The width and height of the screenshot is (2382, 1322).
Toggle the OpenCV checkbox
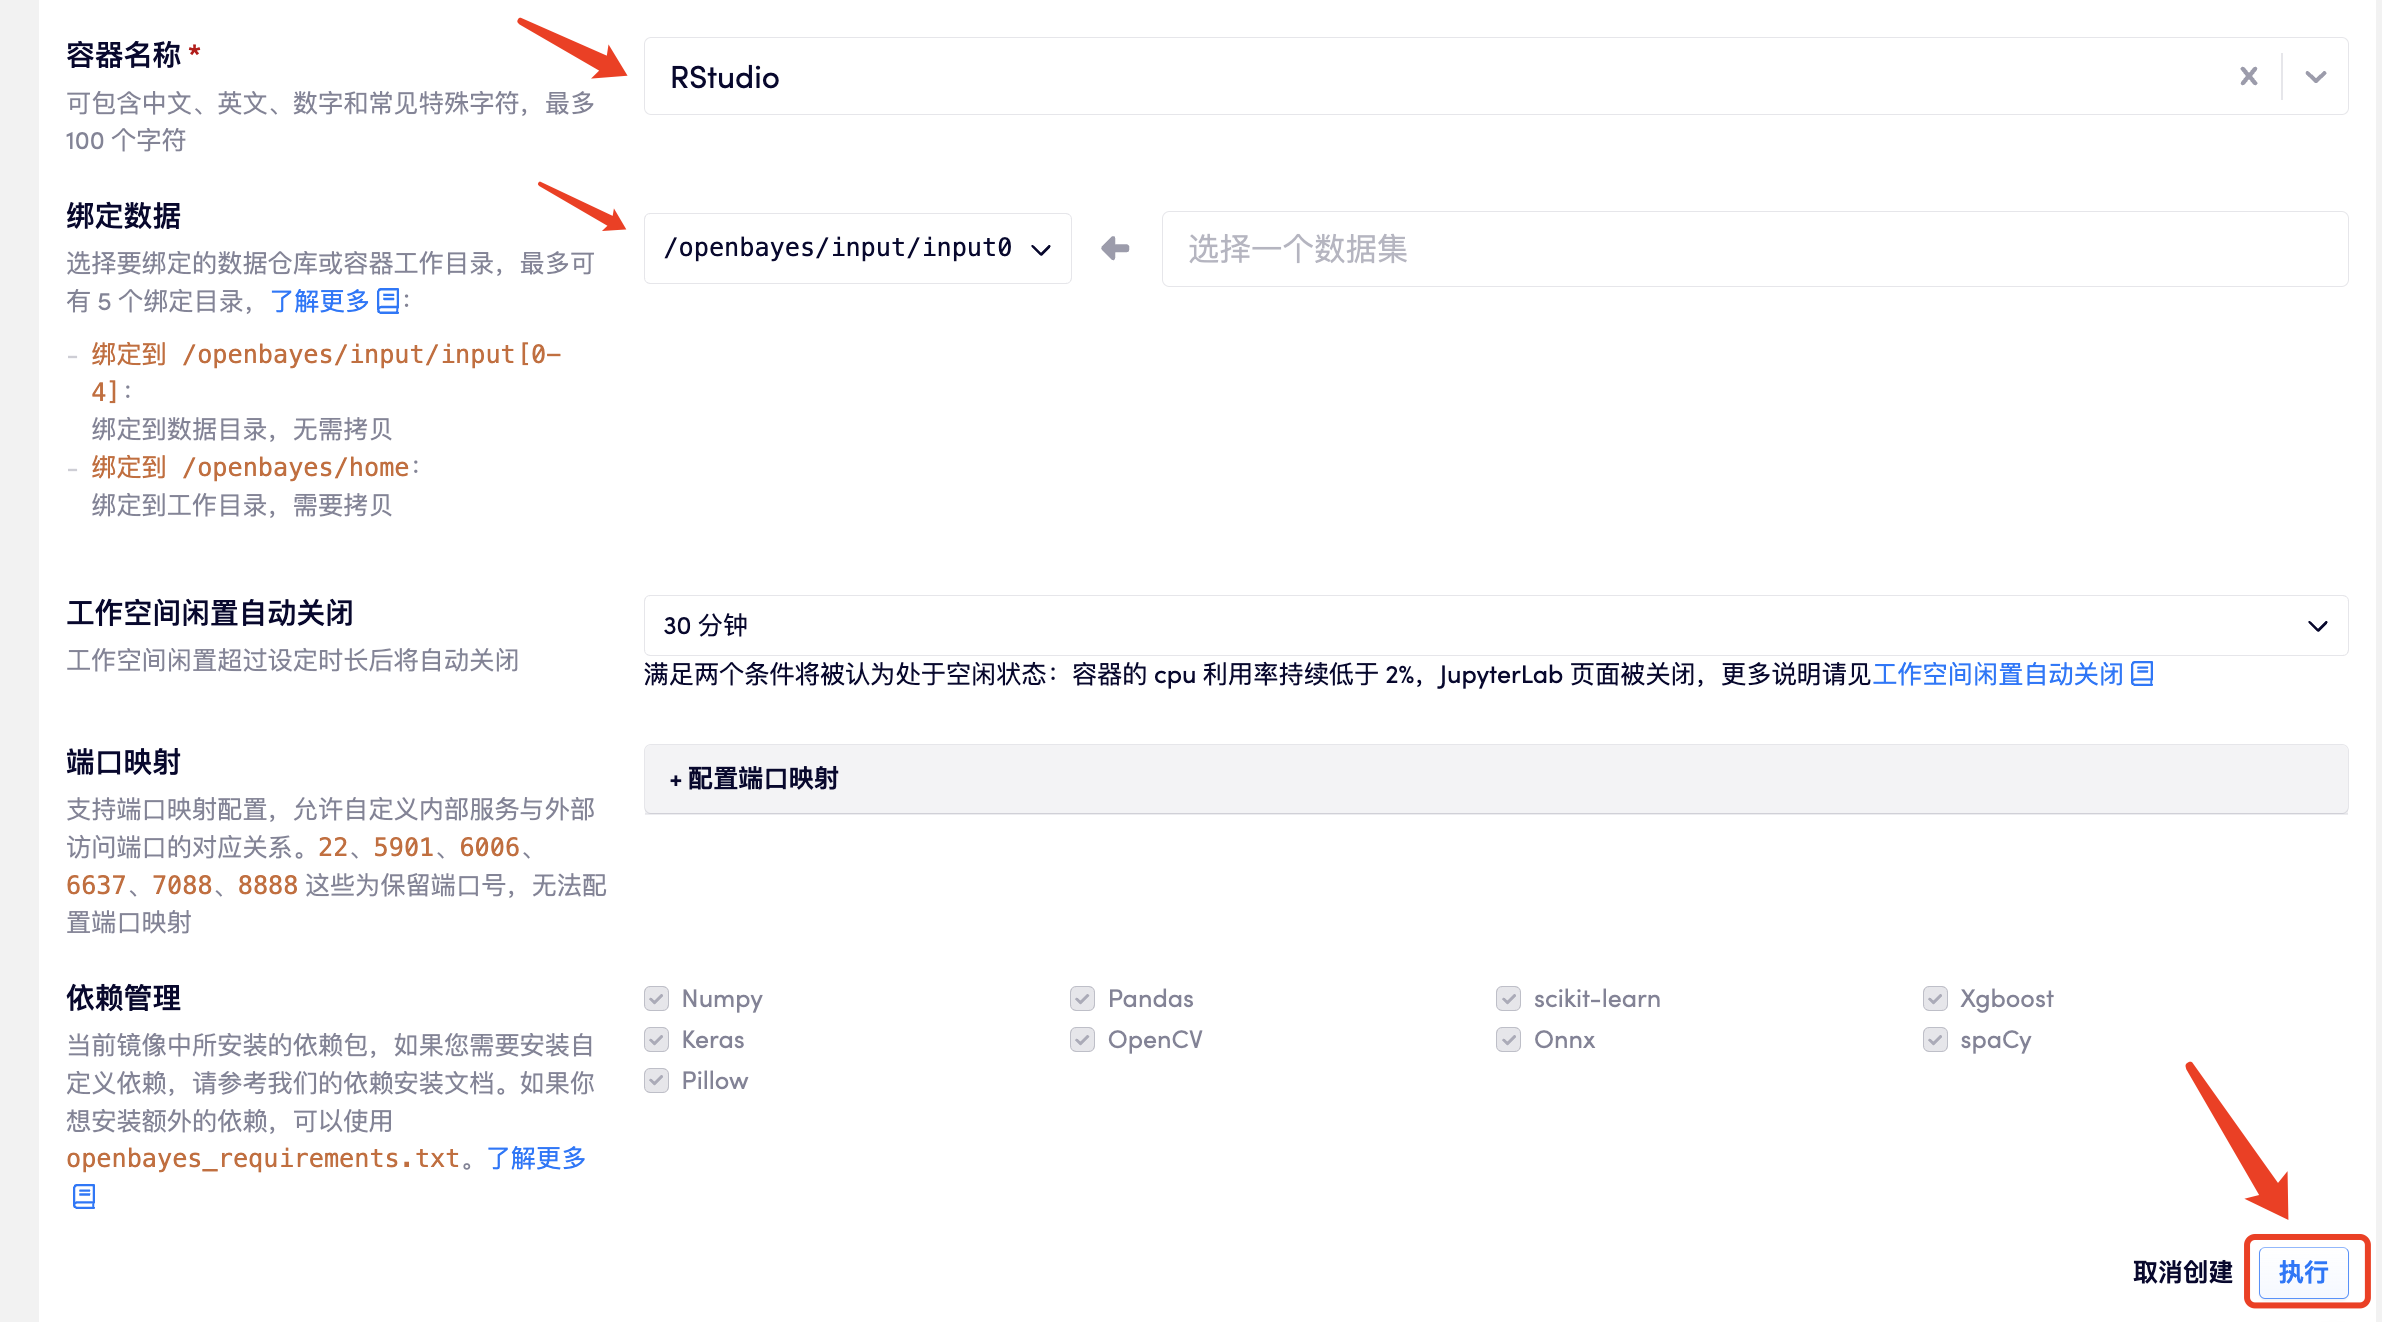pyautogui.click(x=1082, y=1040)
